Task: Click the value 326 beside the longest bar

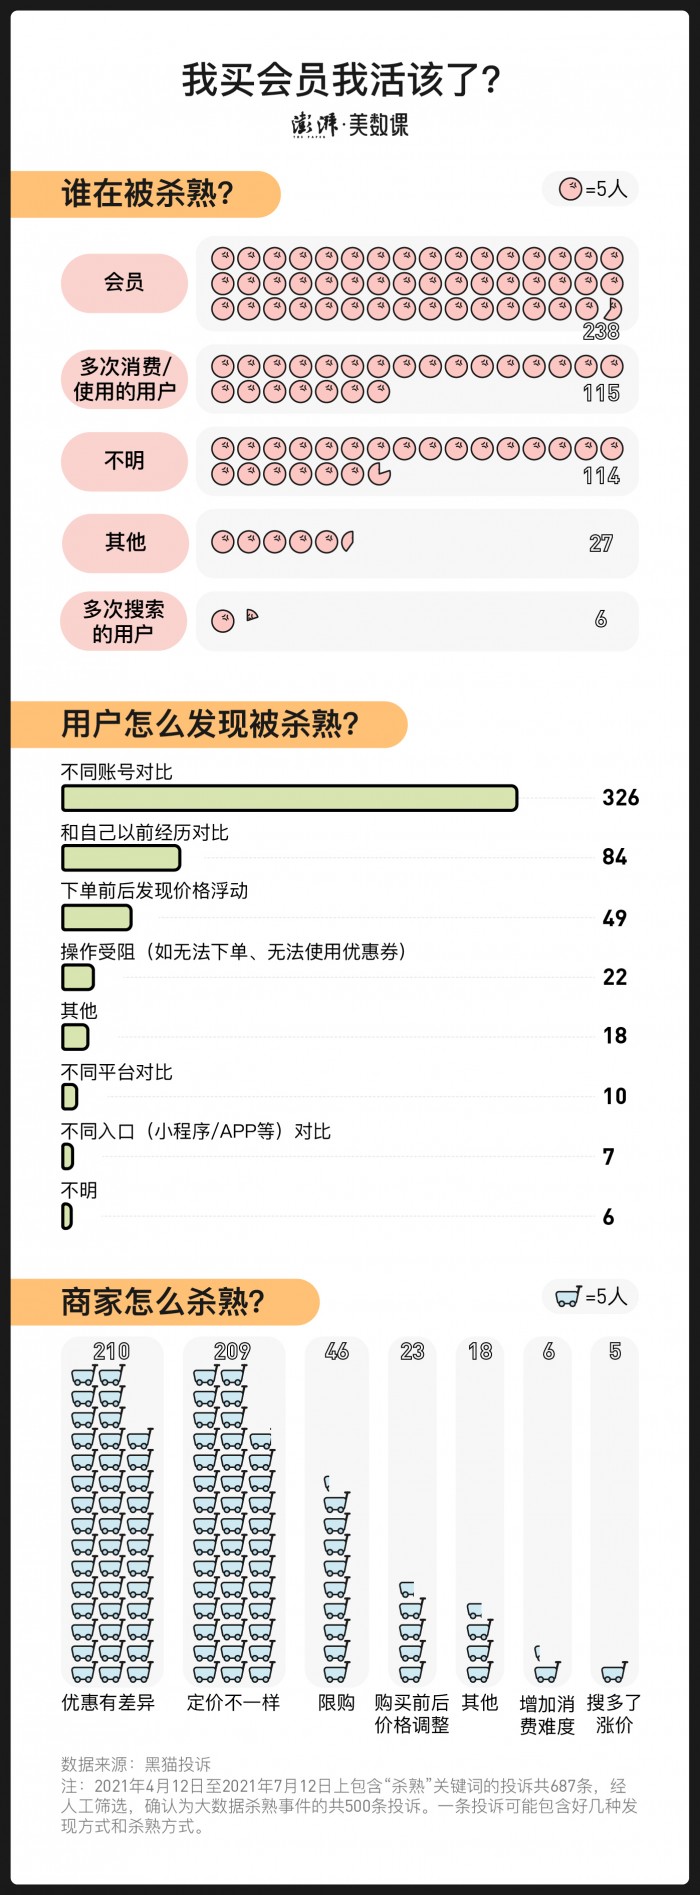Action: coord(620,798)
